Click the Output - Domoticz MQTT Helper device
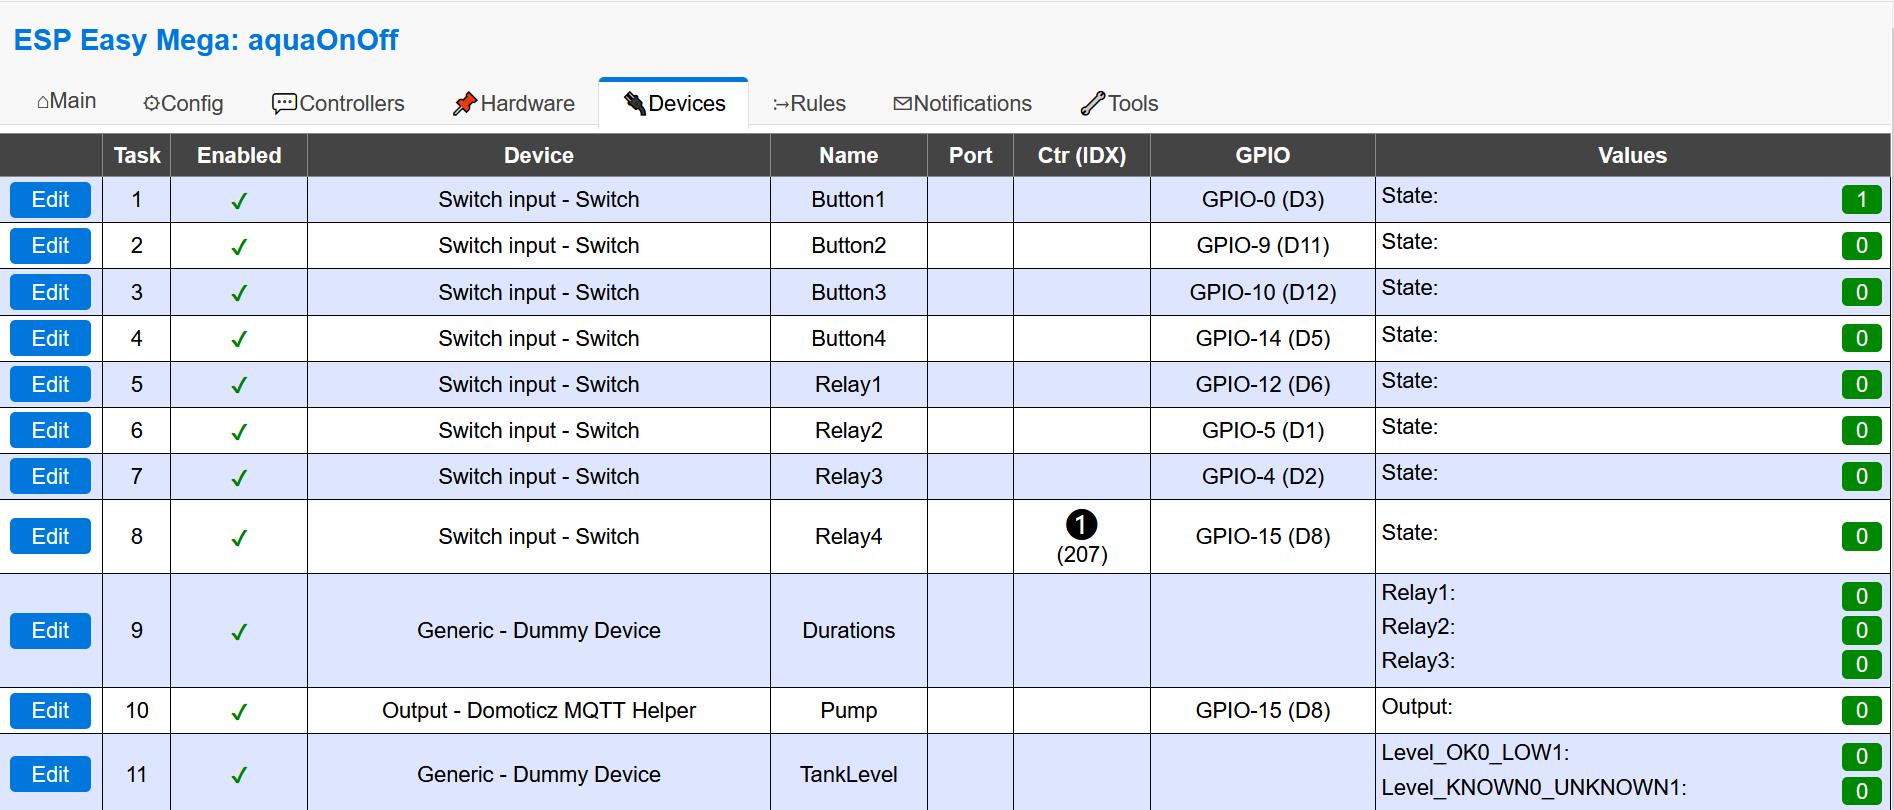This screenshot has width=1894, height=810. pos(539,711)
